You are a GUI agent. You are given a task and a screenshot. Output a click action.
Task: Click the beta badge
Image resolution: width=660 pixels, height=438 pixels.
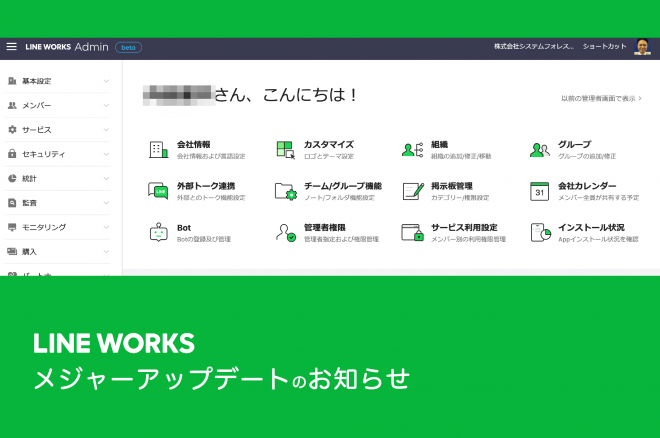(x=128, y=48)
